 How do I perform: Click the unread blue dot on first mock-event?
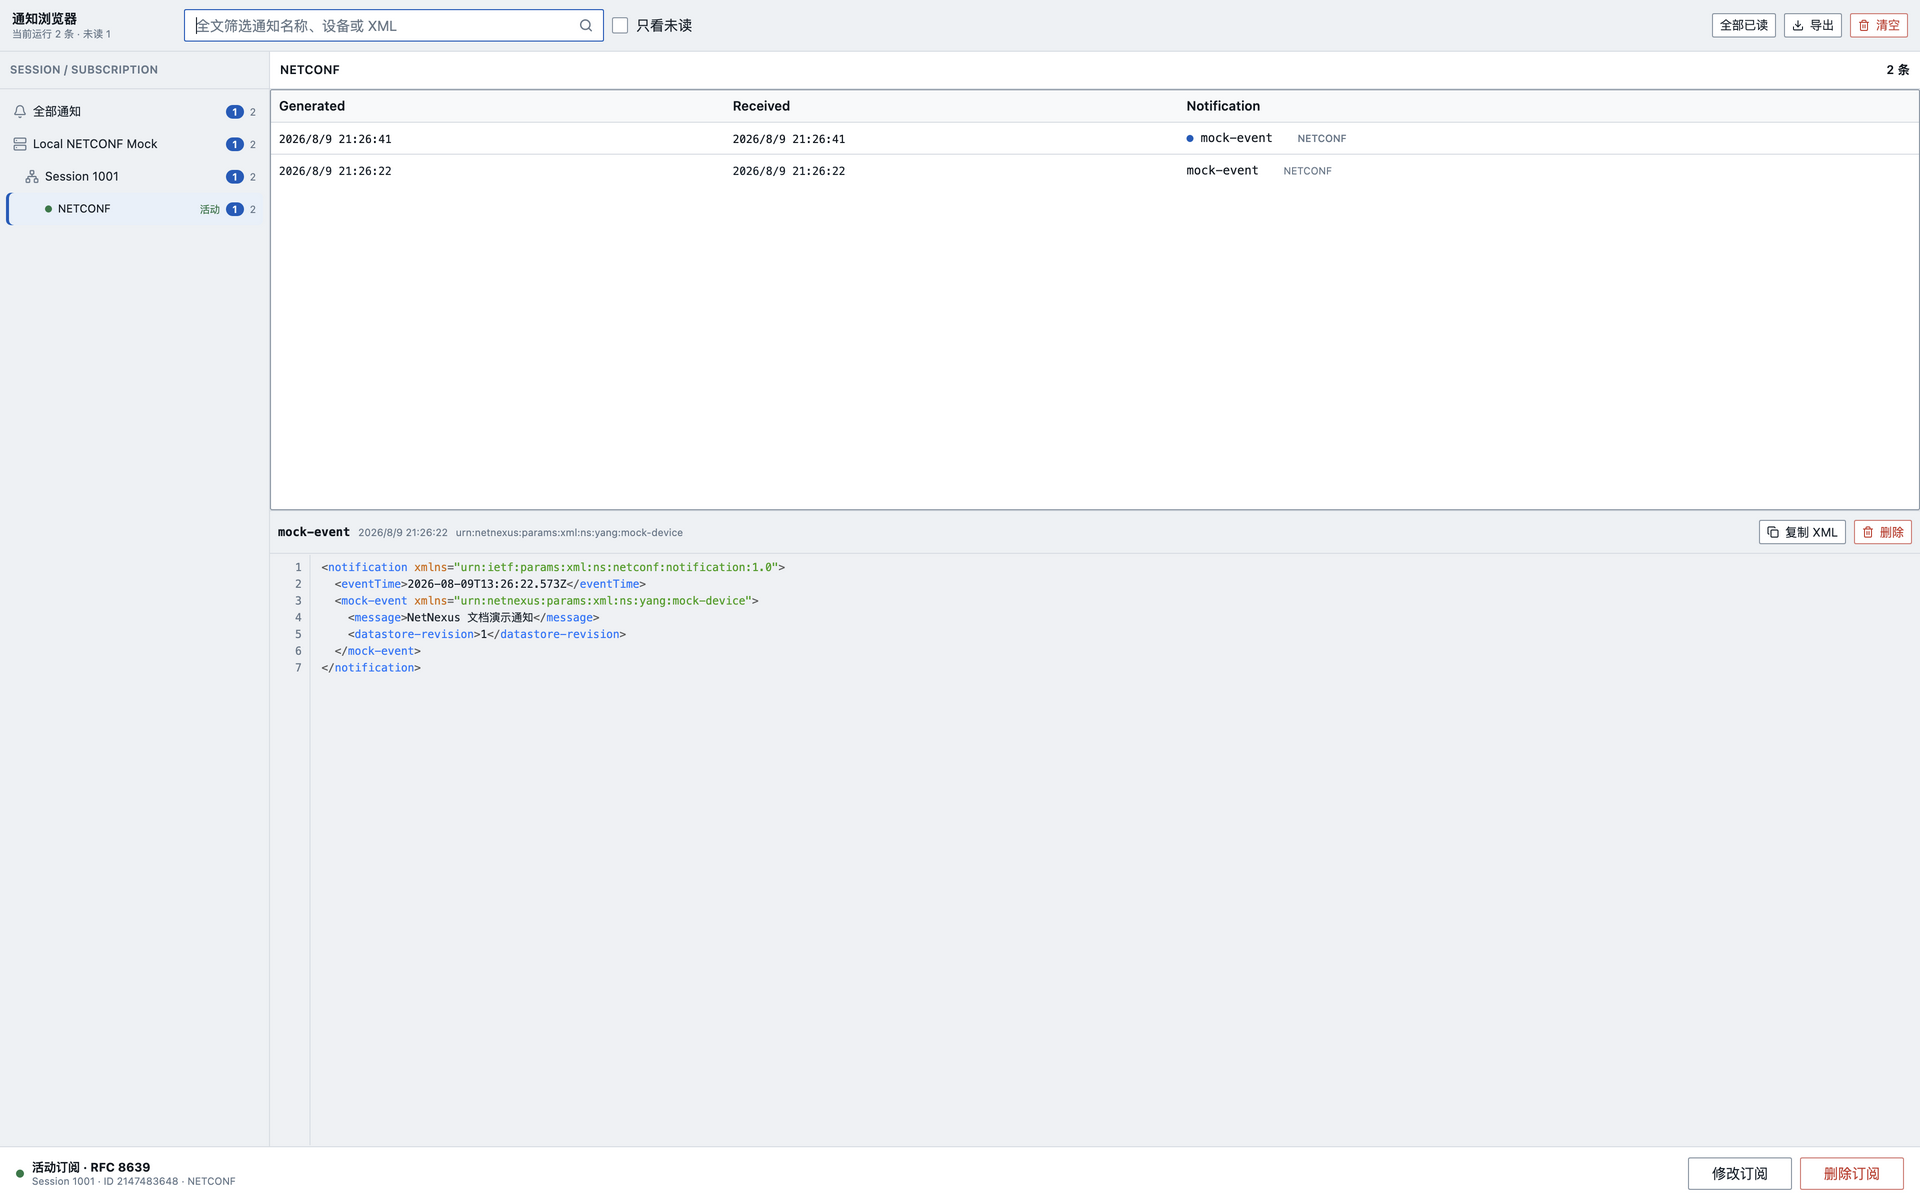click(1190, 139)
